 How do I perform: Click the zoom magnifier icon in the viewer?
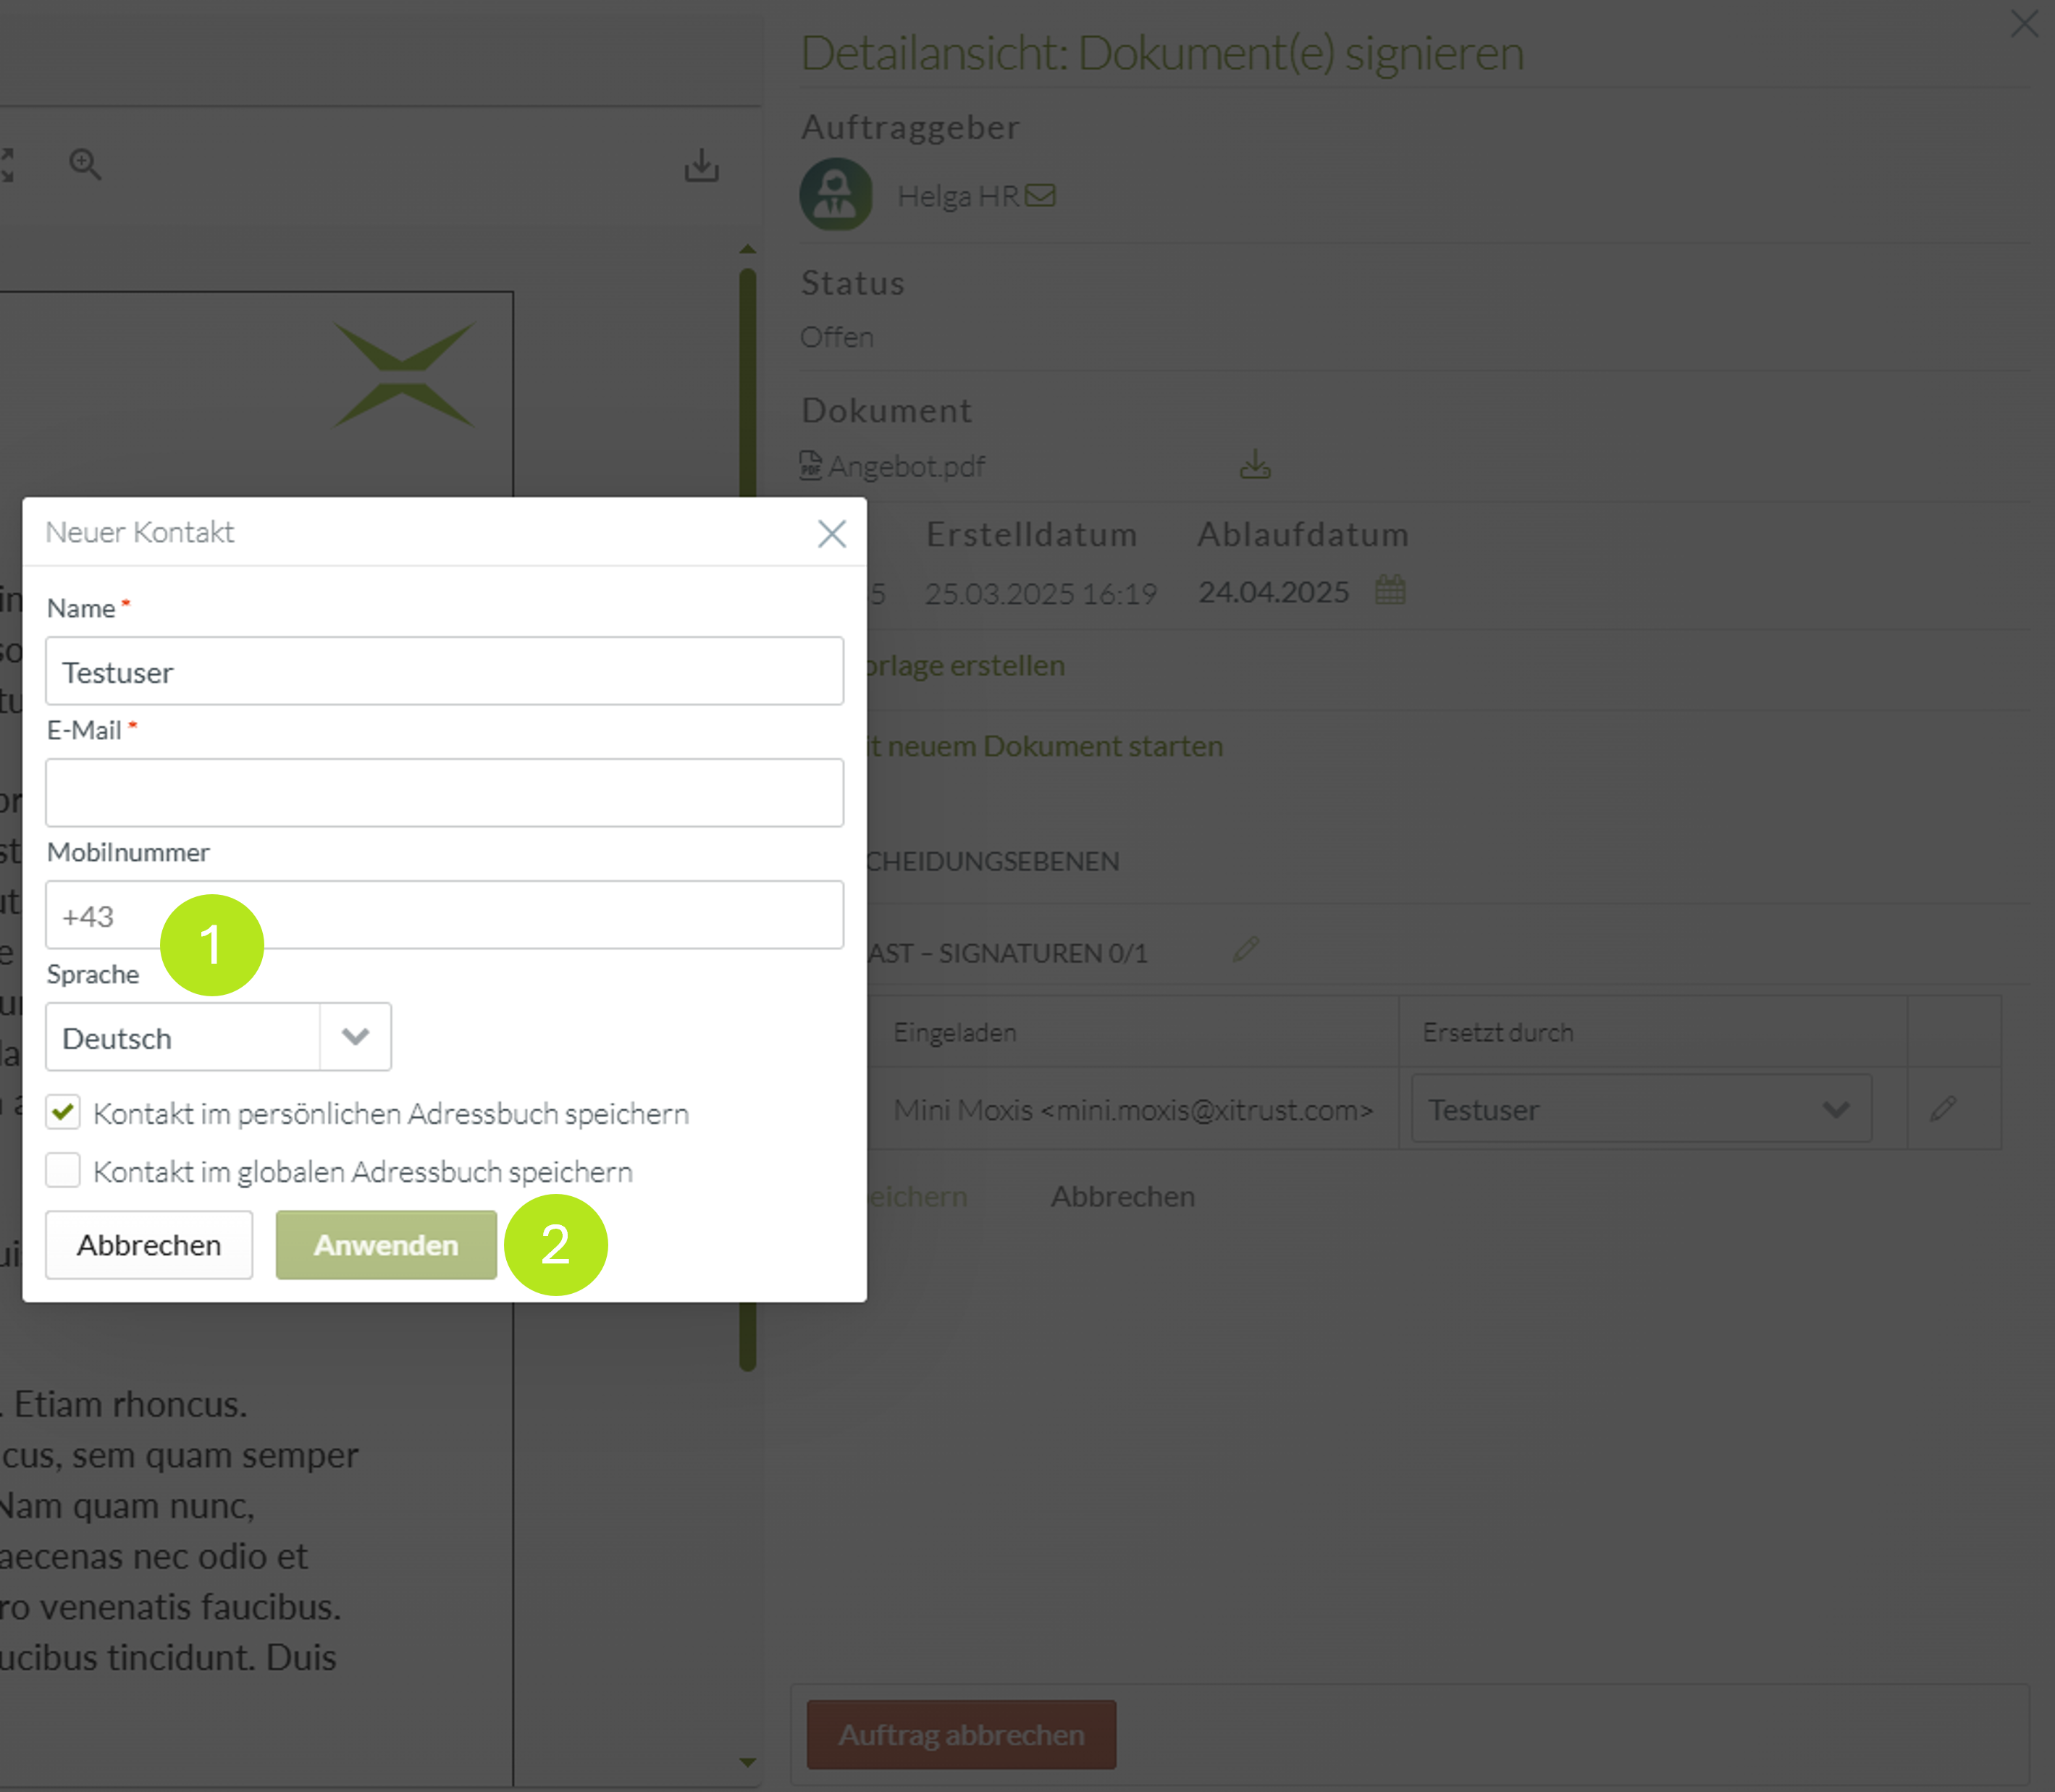coord(85,164)
